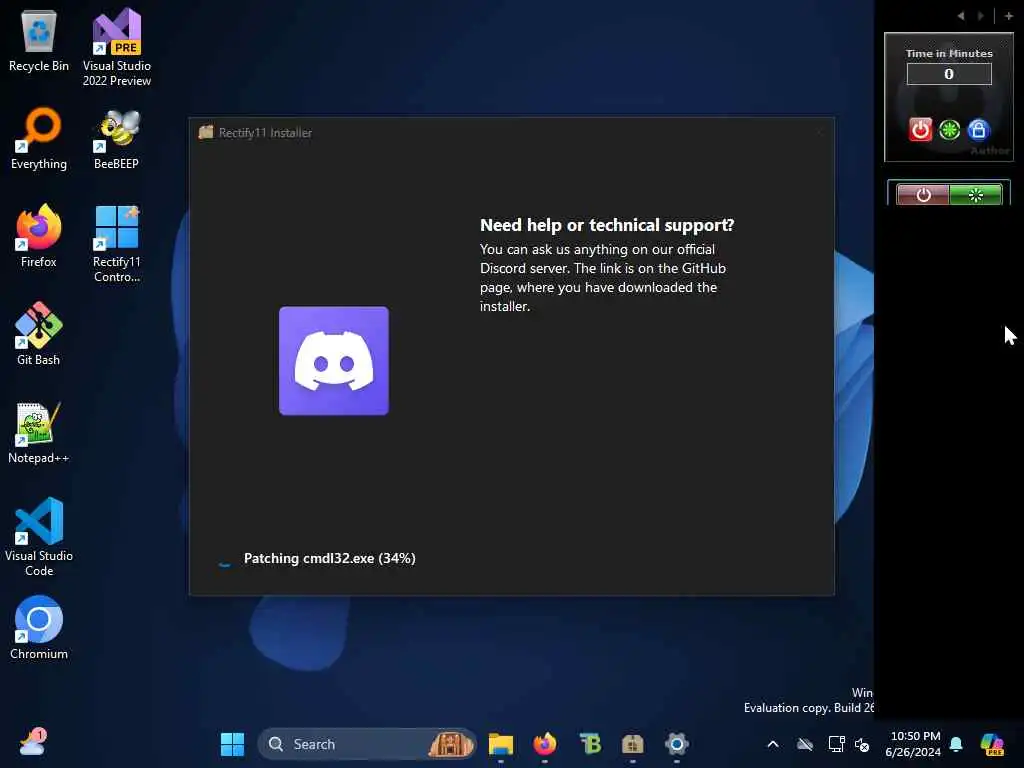
Task: Click the blue lock icon in timer gadget
Action: coord(978,130)
